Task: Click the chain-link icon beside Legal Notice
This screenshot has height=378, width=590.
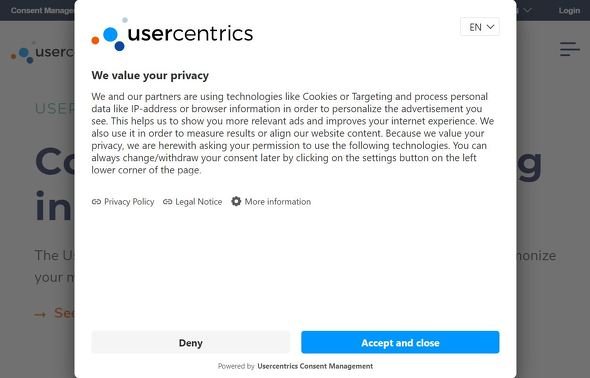Action: click(x=167, y=202)
